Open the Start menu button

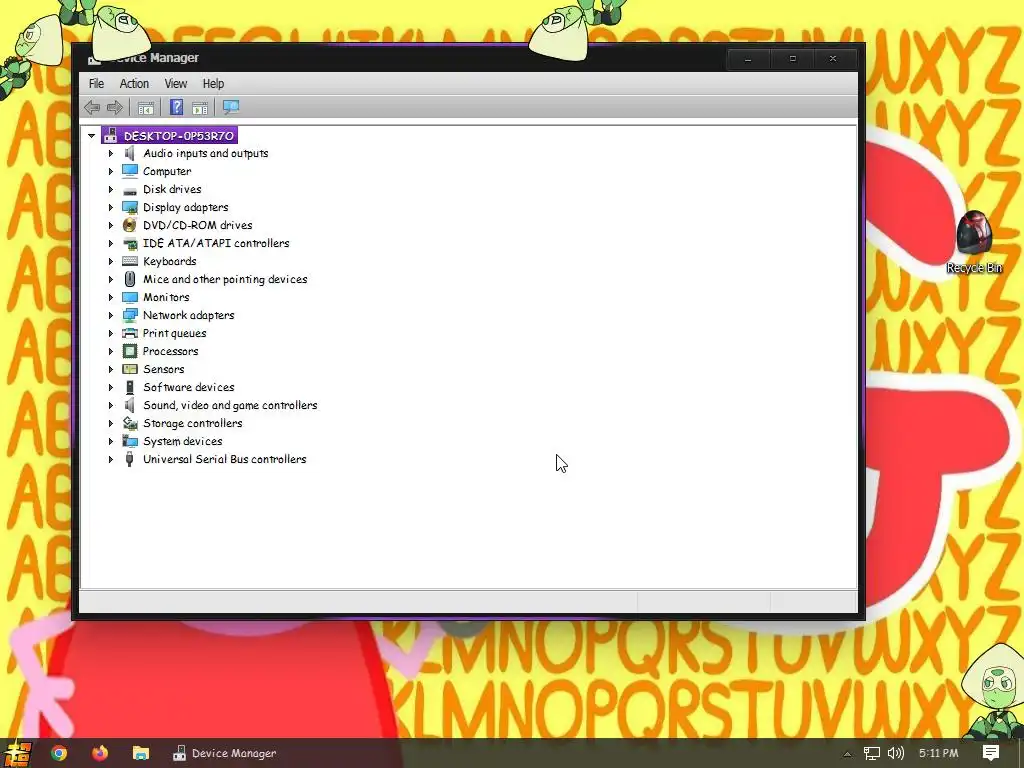tap(16, 753)
